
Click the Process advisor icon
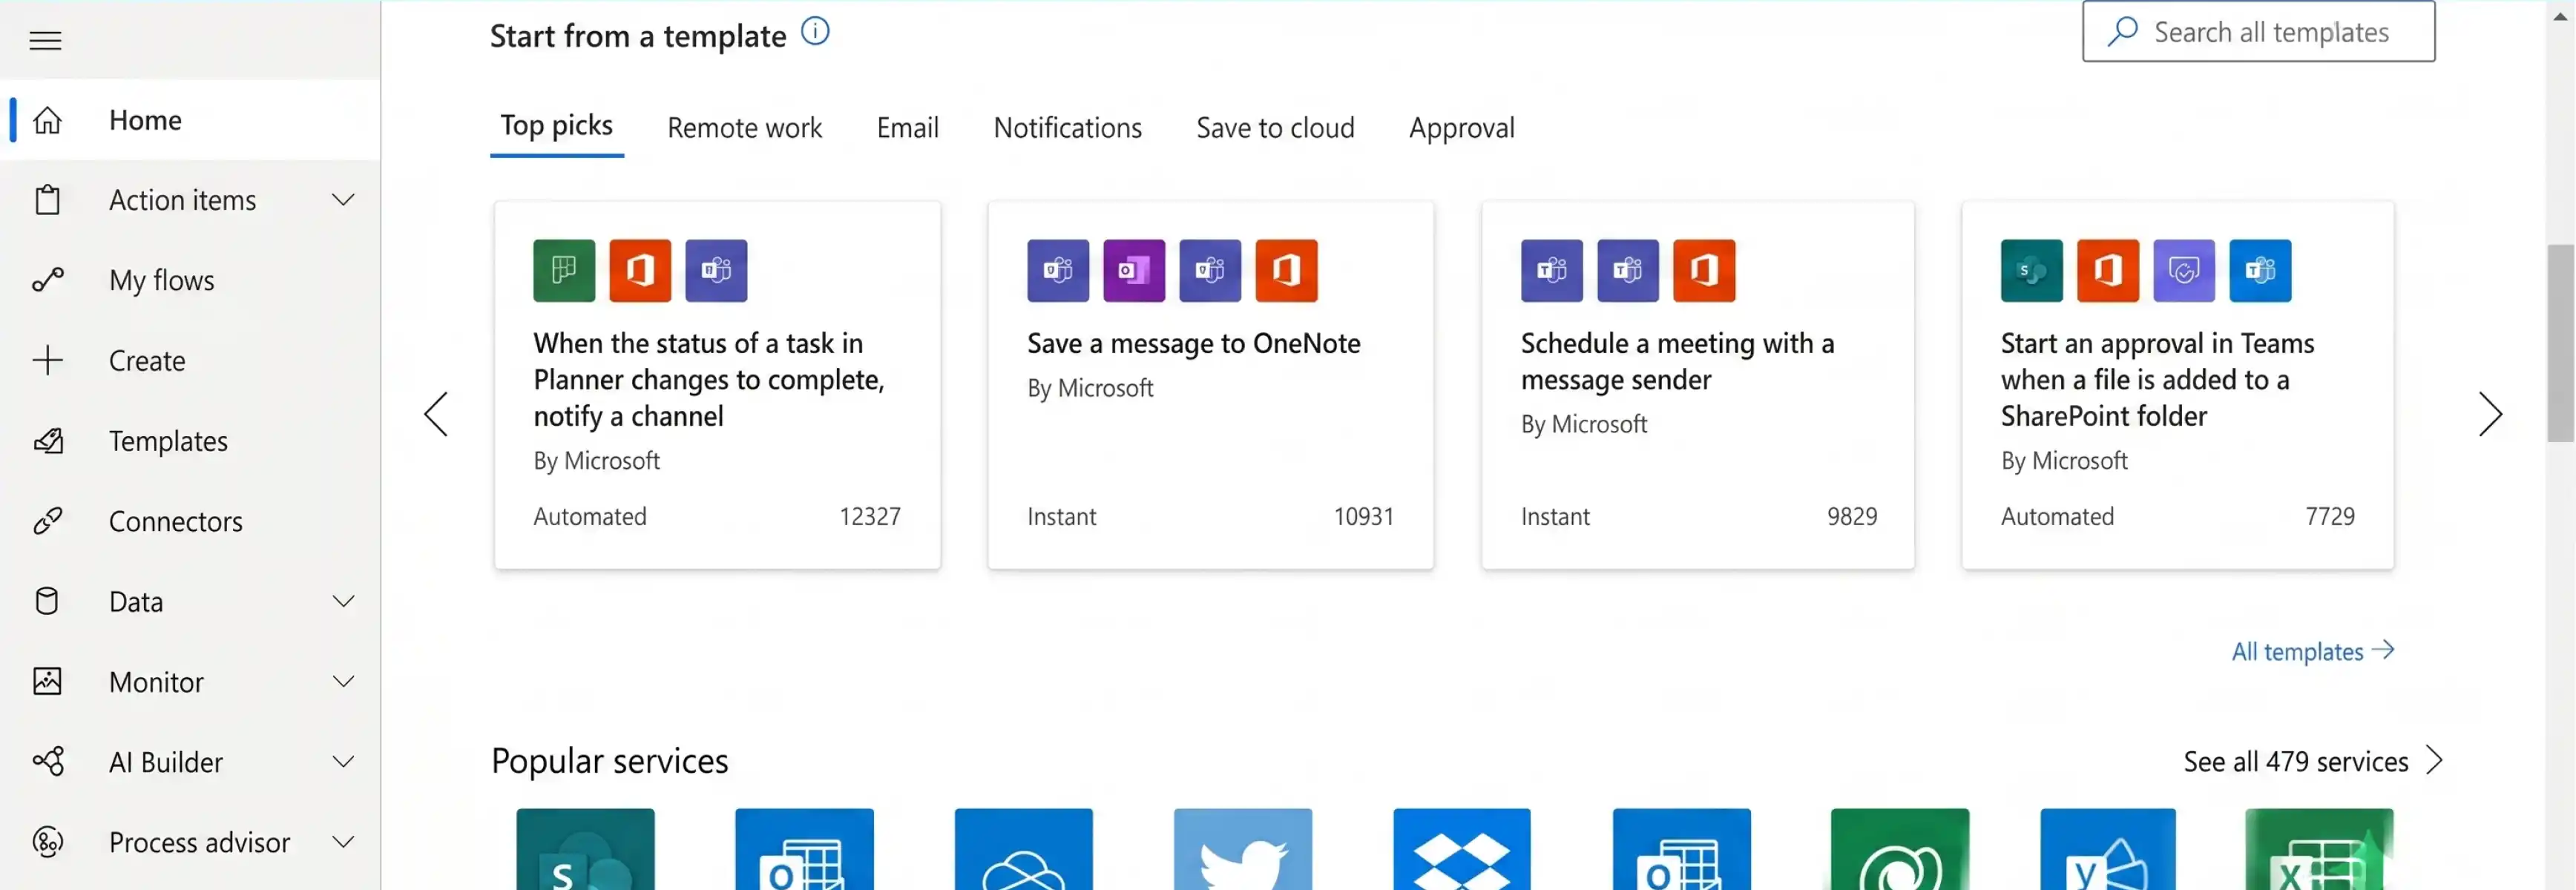47,842
